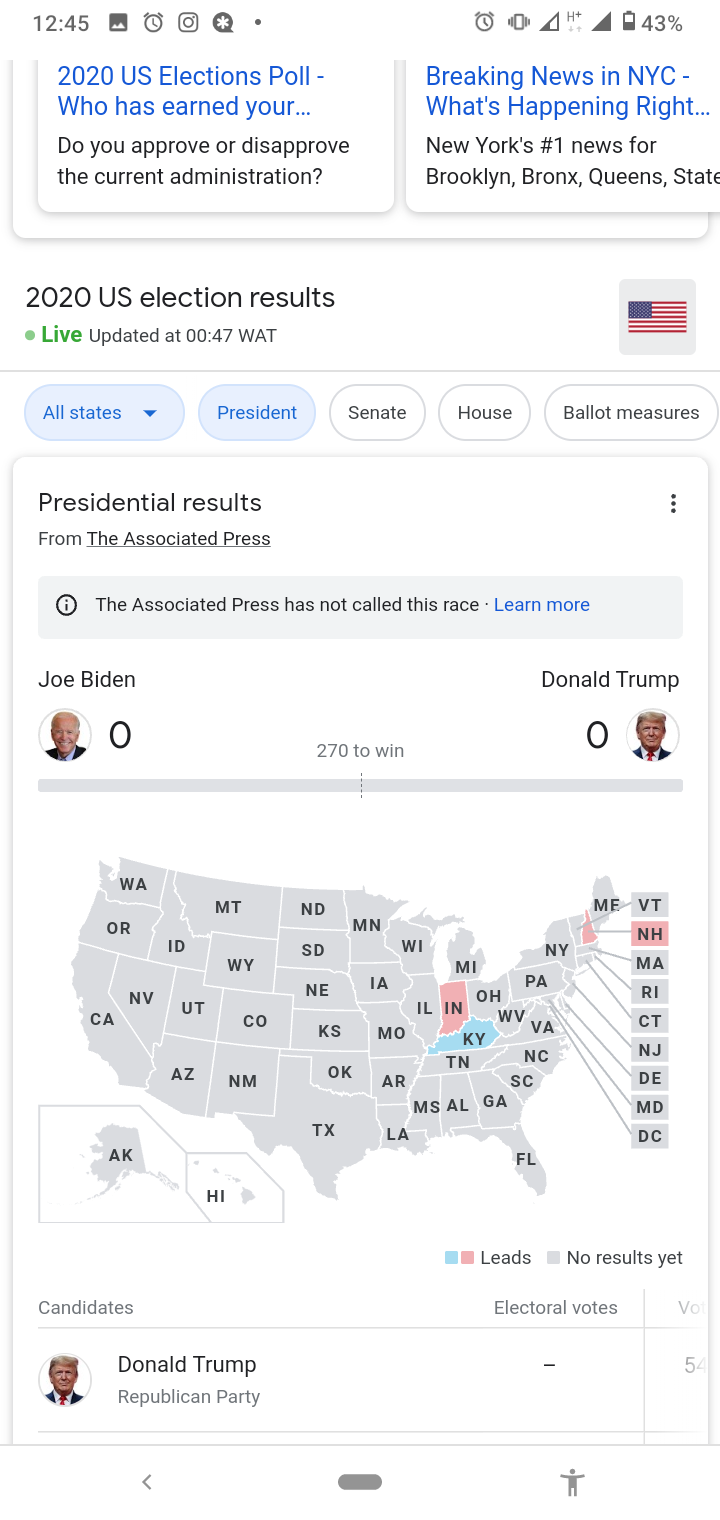This screenshot has width=720, height=1520.
Task: Tap Donald Trump's portrait beside the vote count
Action: 653,735
